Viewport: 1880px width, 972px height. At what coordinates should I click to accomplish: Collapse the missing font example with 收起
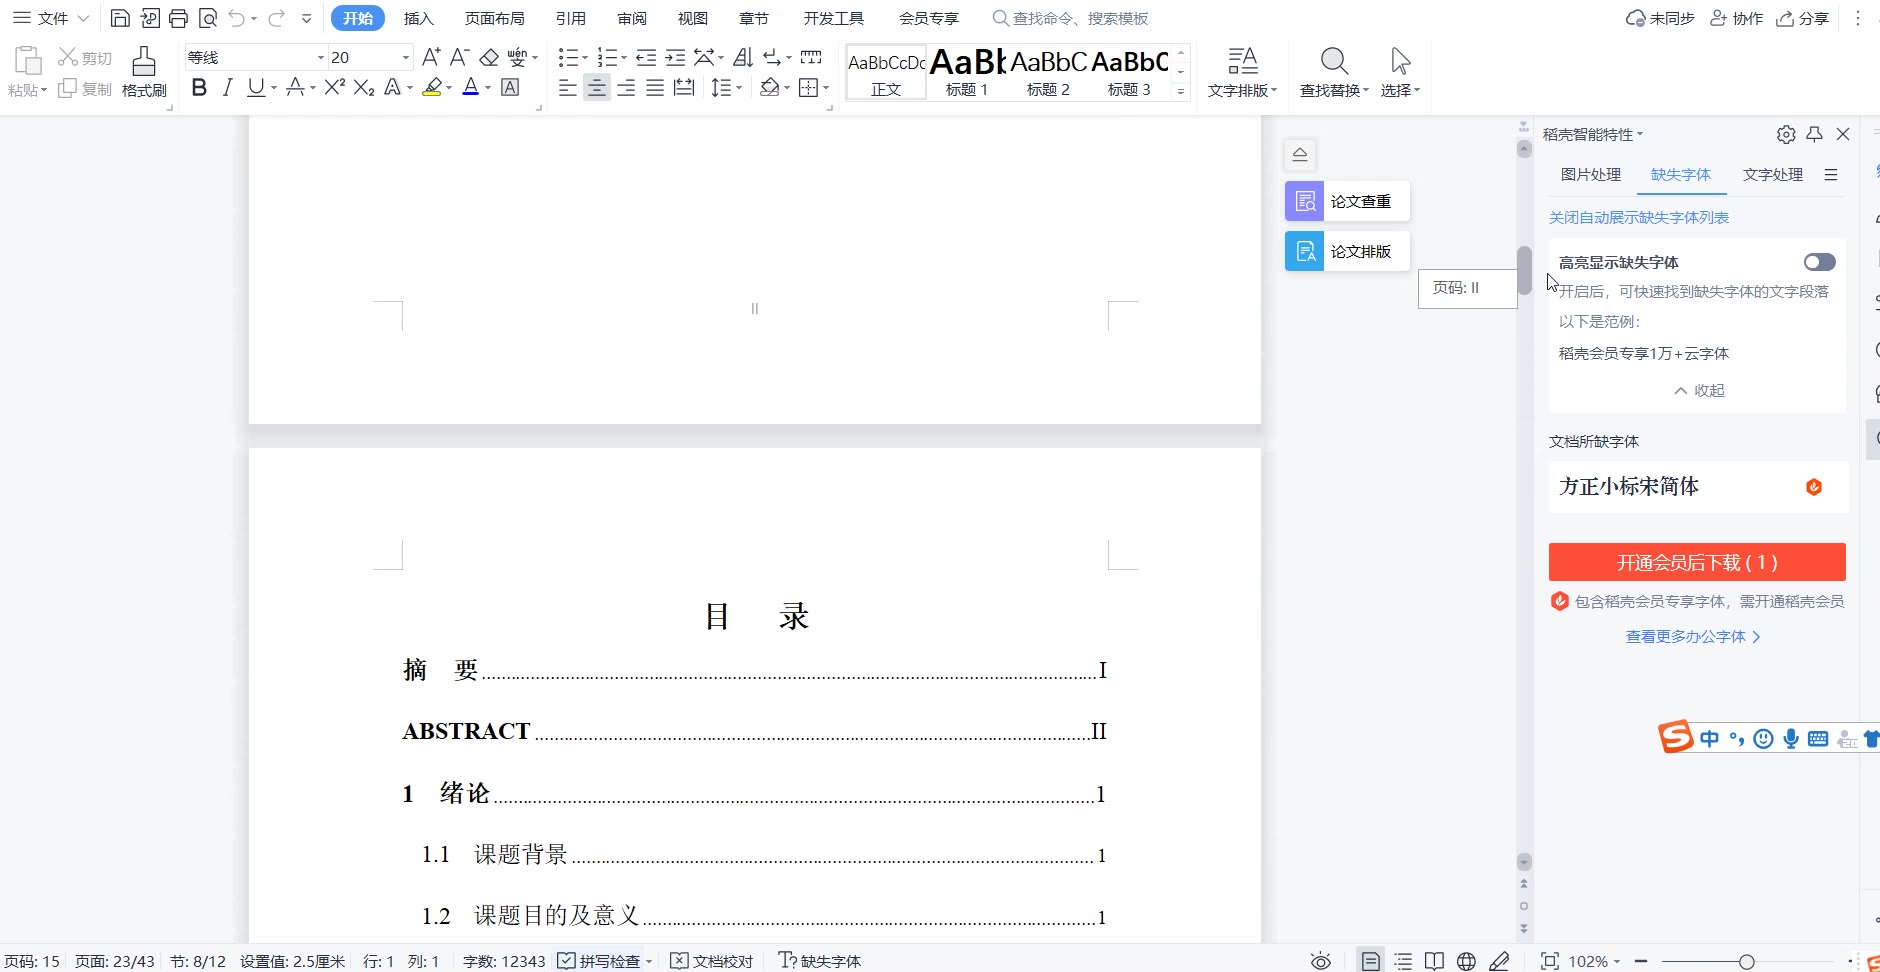point(1699,390)
